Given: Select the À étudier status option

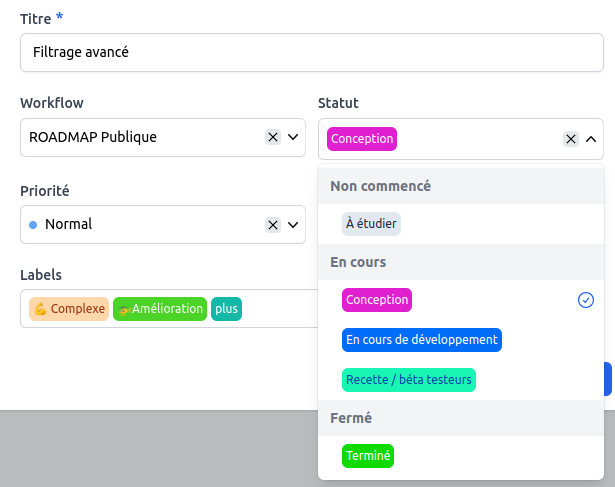Looking at the screenshot, I should 371,224.
